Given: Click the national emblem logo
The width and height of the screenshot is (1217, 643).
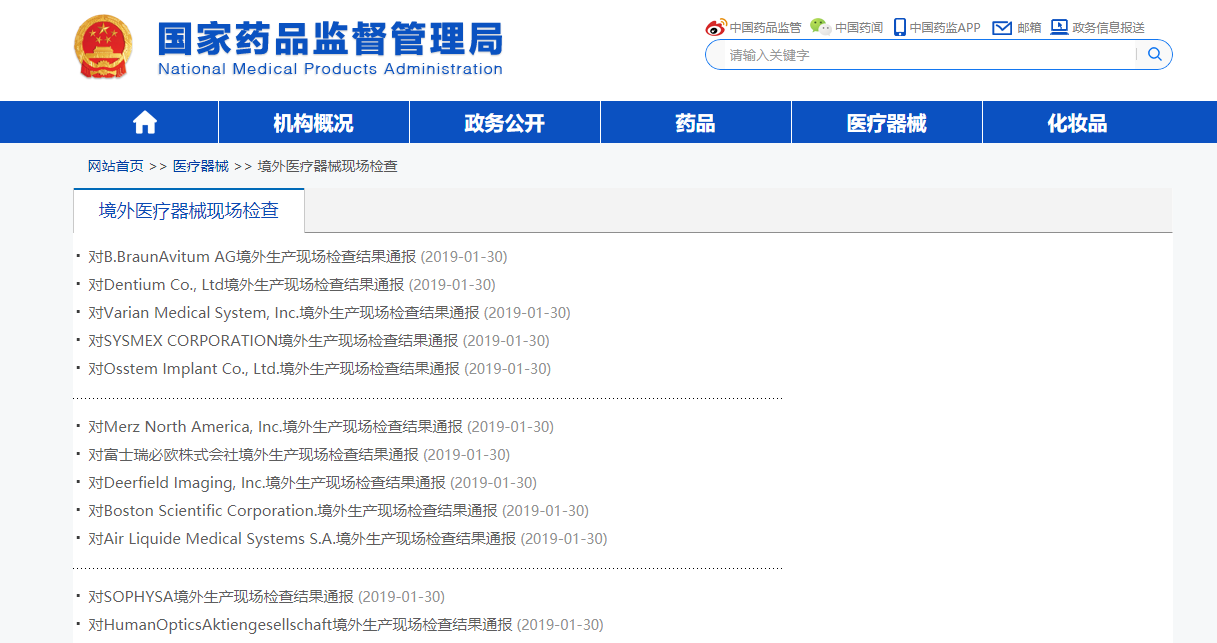Looking at the screenshot, I should pos(103,48).
